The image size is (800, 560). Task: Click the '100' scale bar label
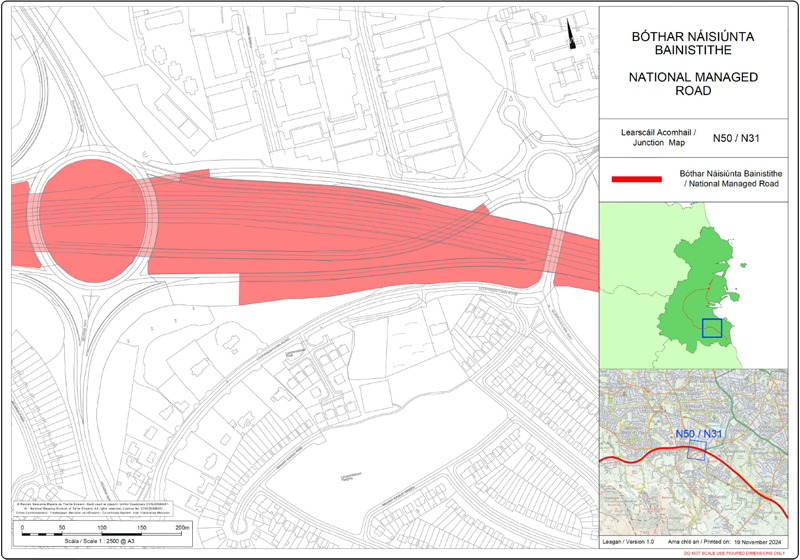[x=102, y=527]
